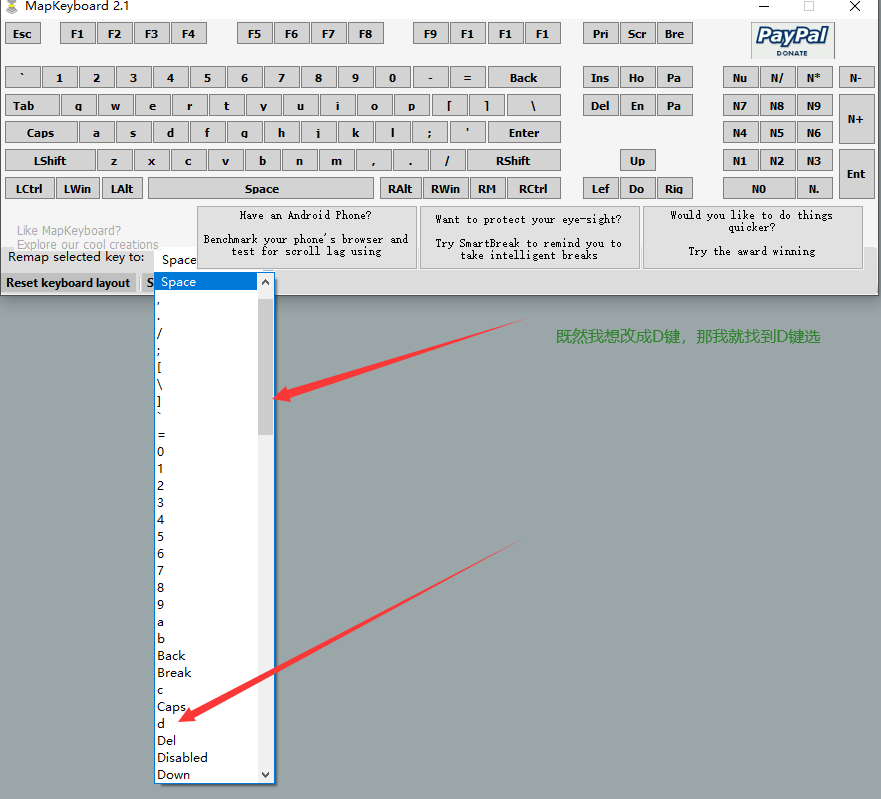
Task: Open the SmartBreak eye-sight promo
Action: 529,237
